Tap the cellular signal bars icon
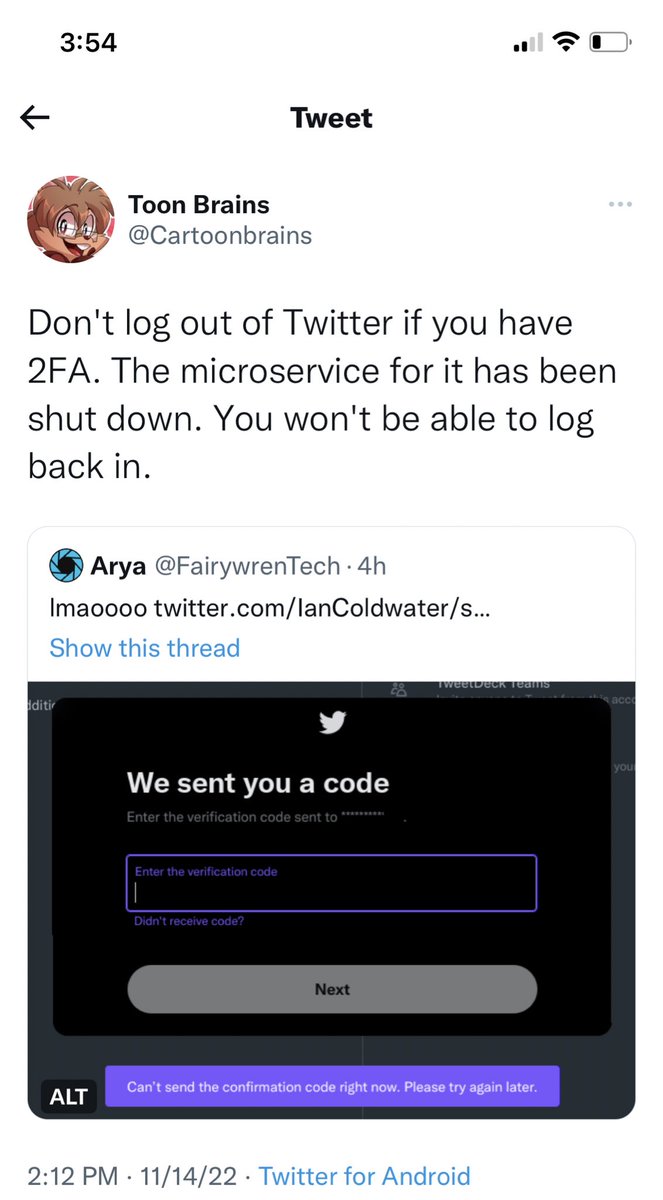Screen dimensions: 663x1200 [527, 43]
